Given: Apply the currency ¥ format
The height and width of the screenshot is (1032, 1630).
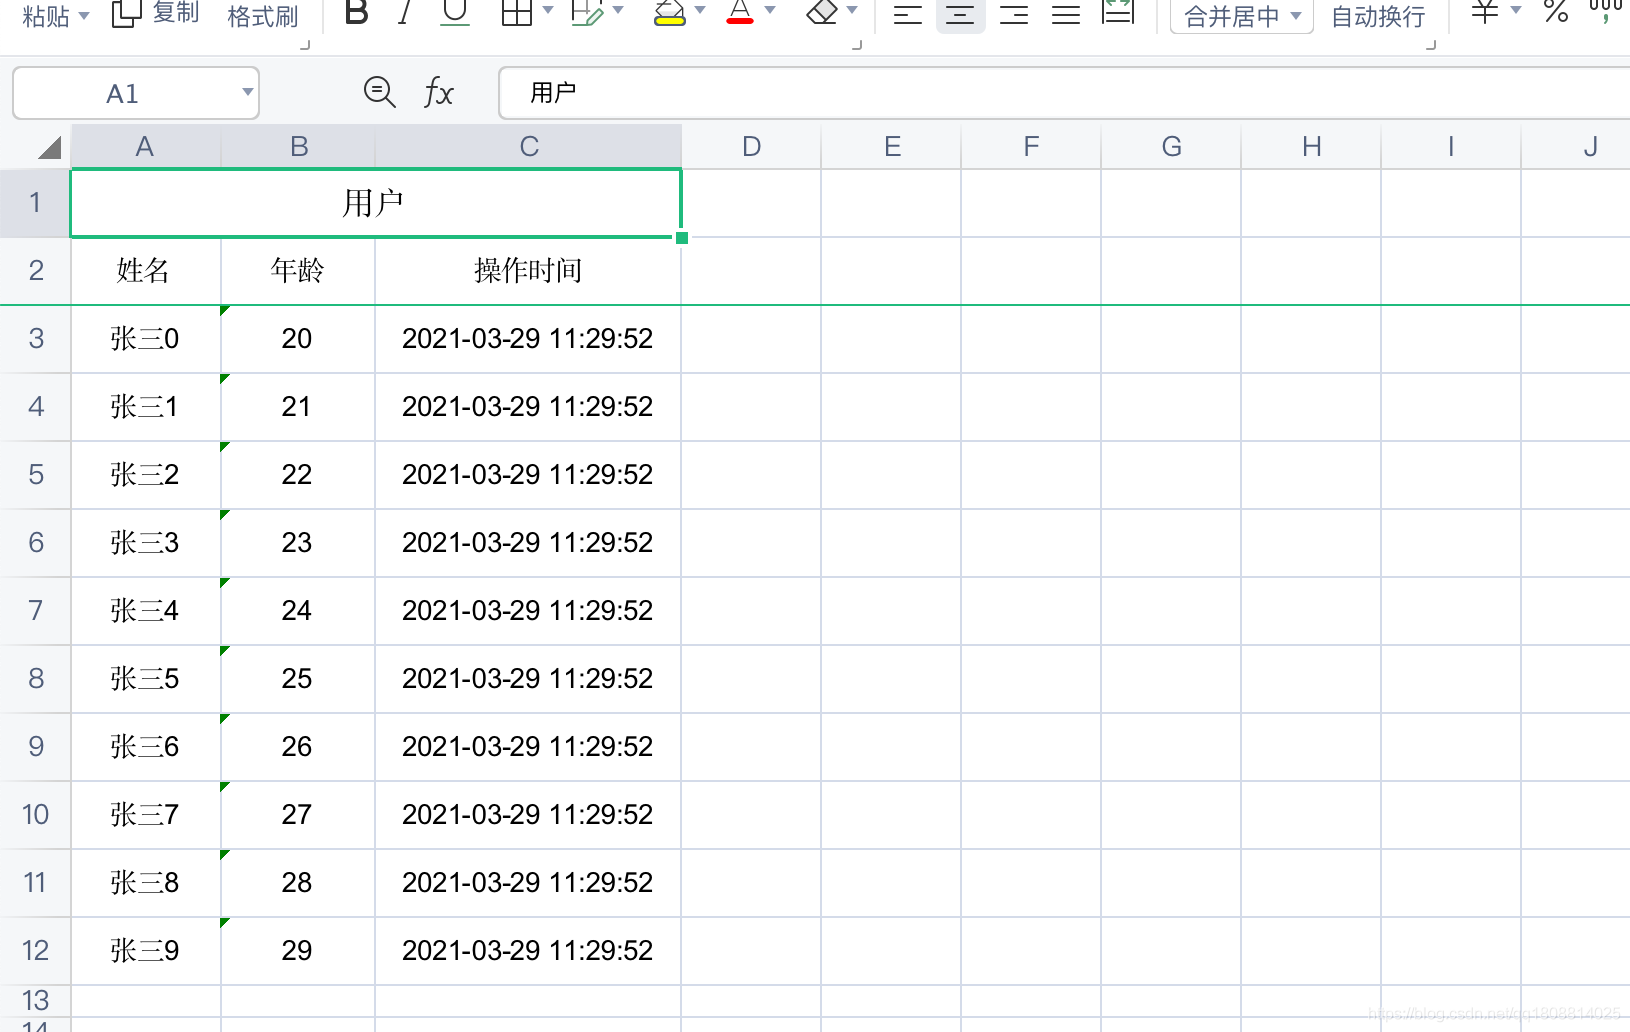Looking at the screenshot, I should [1485, 13].
